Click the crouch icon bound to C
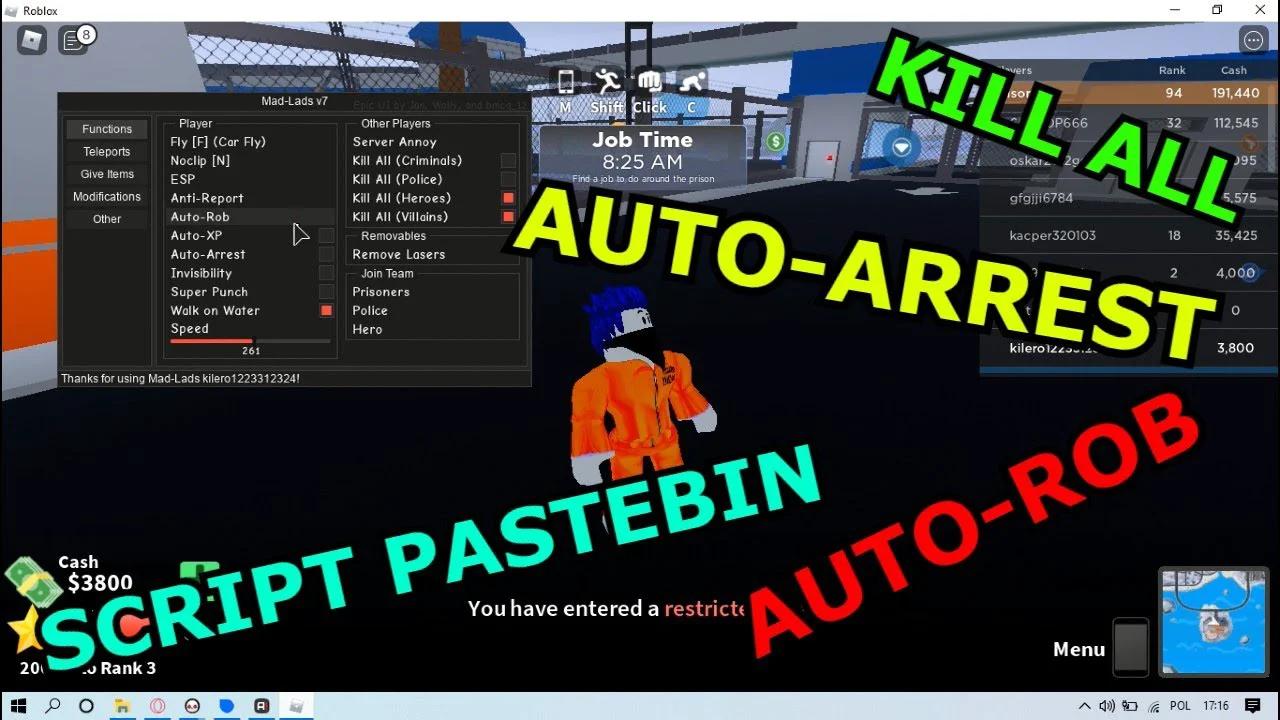The width and height of the screenshot is (1280, 720). (690, 84)
